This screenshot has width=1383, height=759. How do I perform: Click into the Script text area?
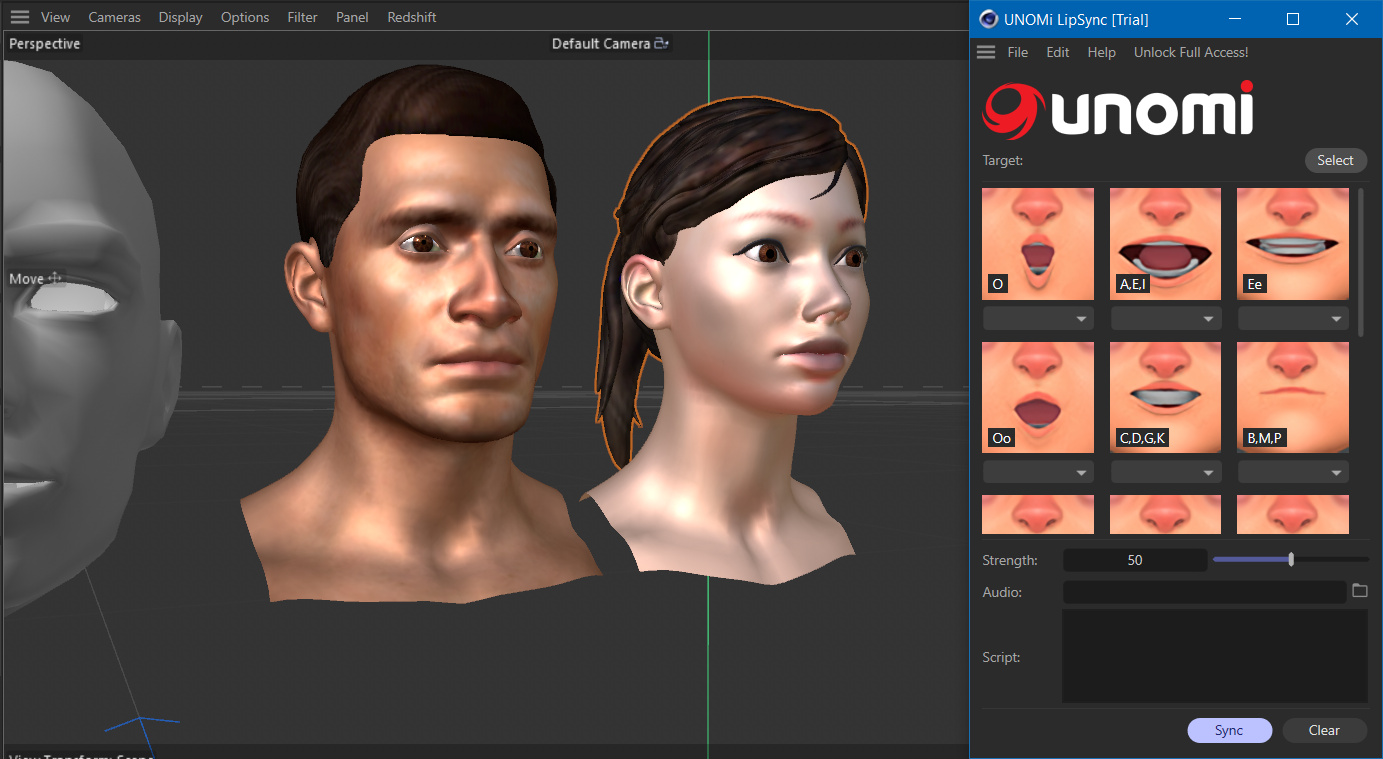[x=1214, y=656]
